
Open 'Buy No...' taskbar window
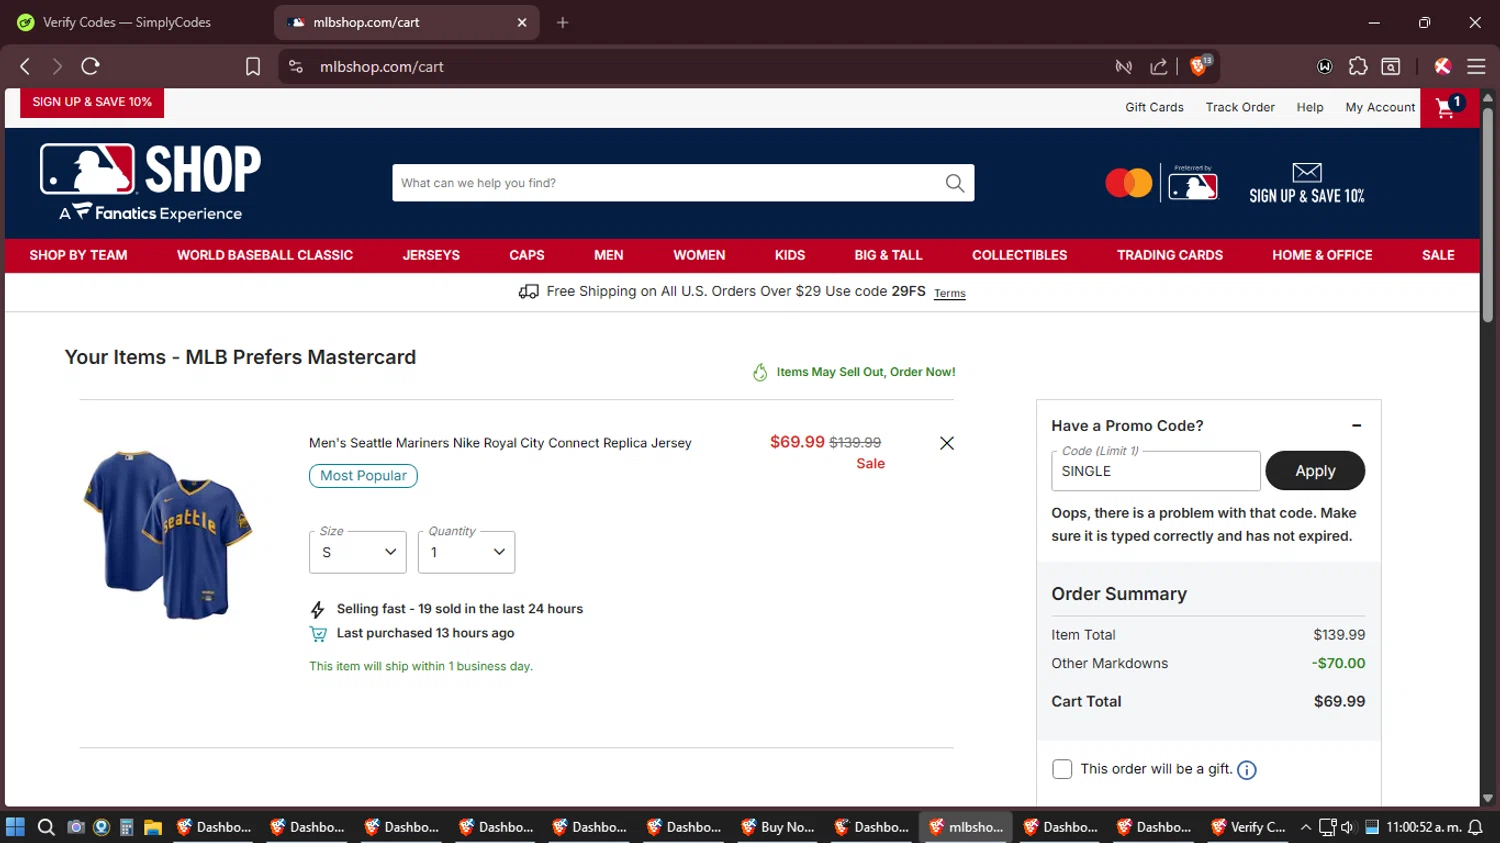pyautogui.click(x=778, y=827)
